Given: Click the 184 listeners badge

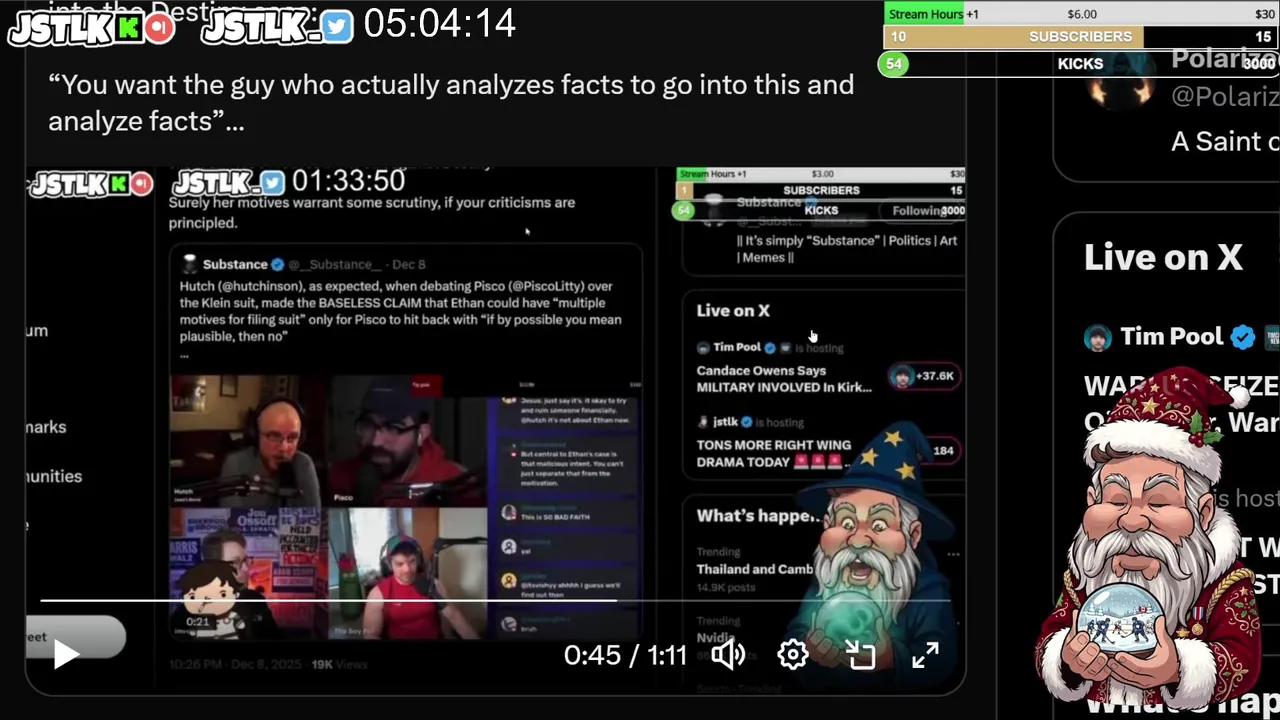Looking at the screenshot, I should 942,451.
